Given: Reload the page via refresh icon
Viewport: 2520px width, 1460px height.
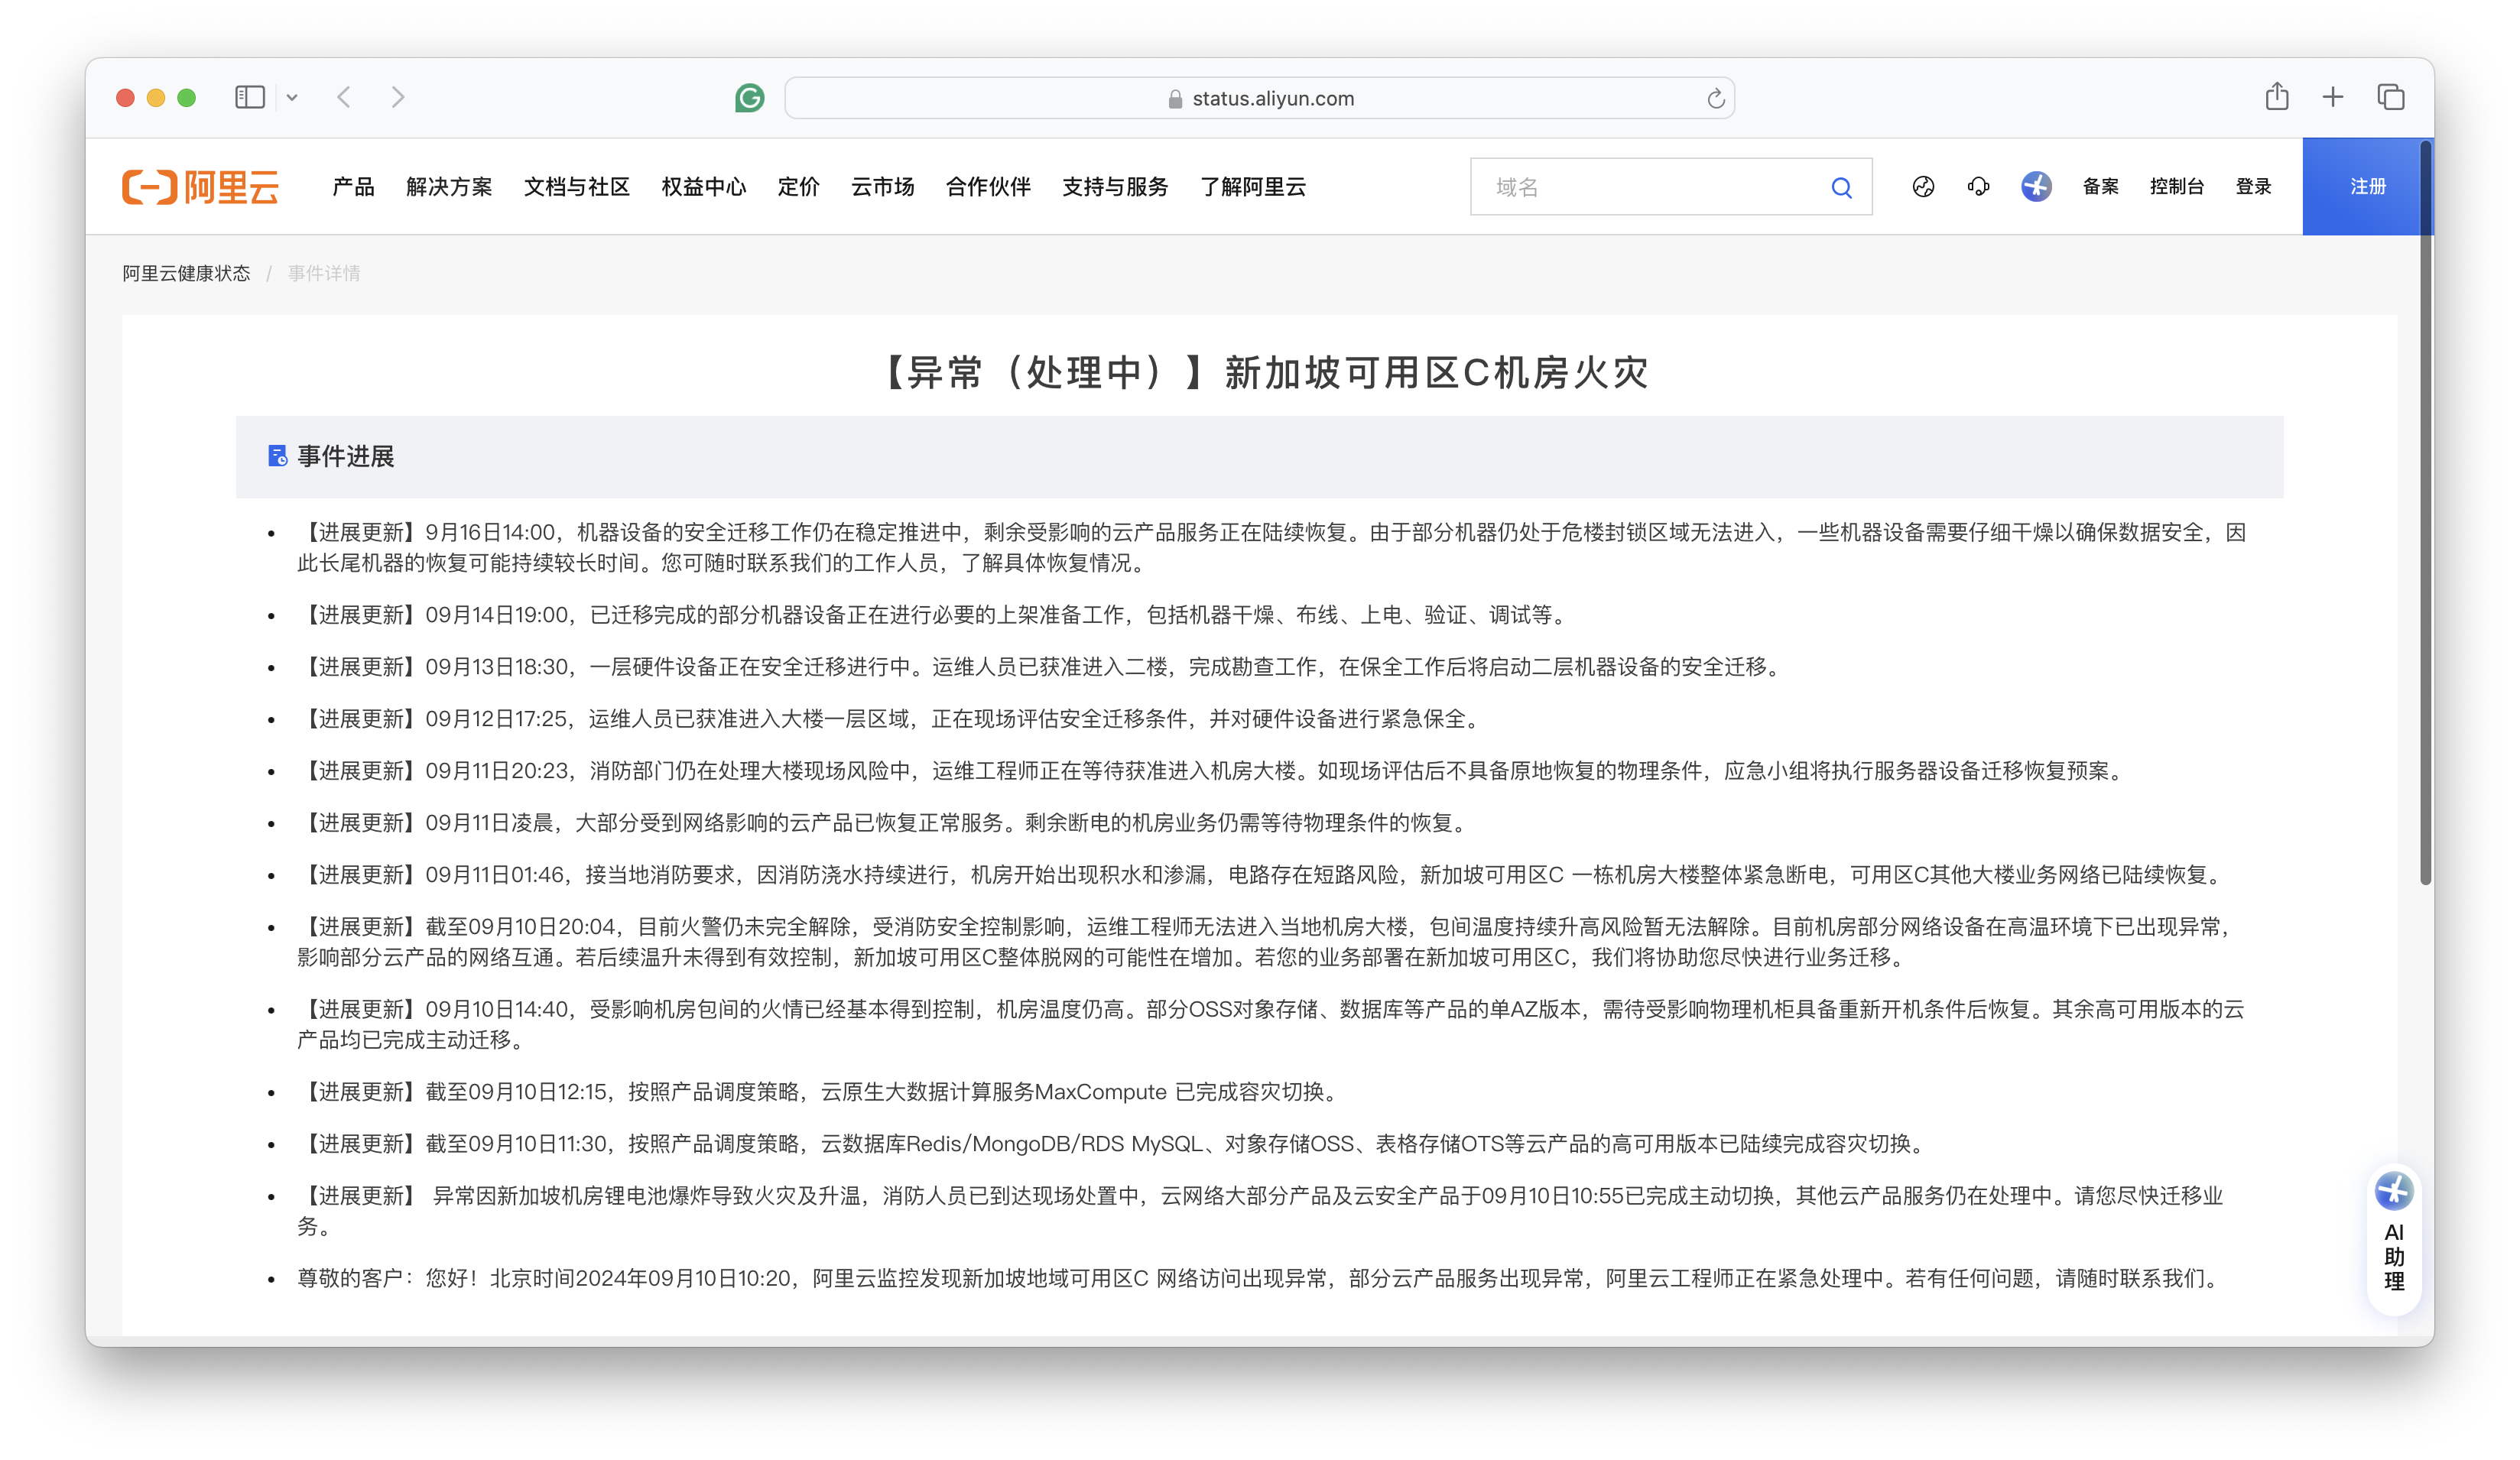Looking at the screenshot, I should tap(1716, 99).
